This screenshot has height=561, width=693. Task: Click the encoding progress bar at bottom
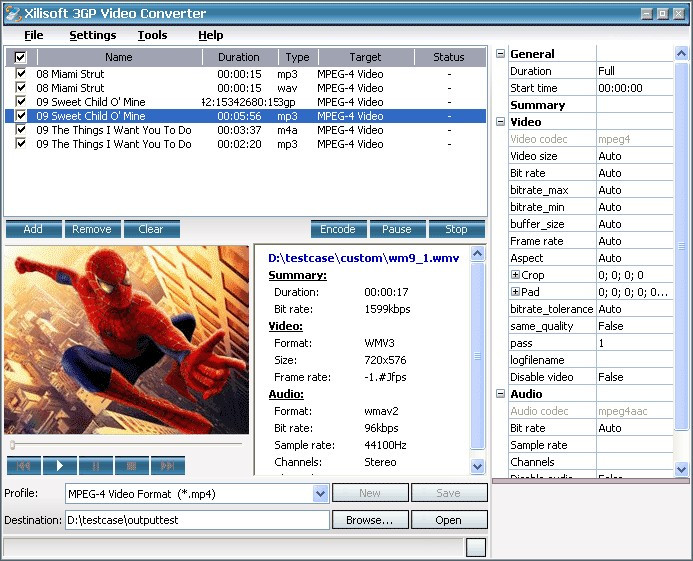233,547
